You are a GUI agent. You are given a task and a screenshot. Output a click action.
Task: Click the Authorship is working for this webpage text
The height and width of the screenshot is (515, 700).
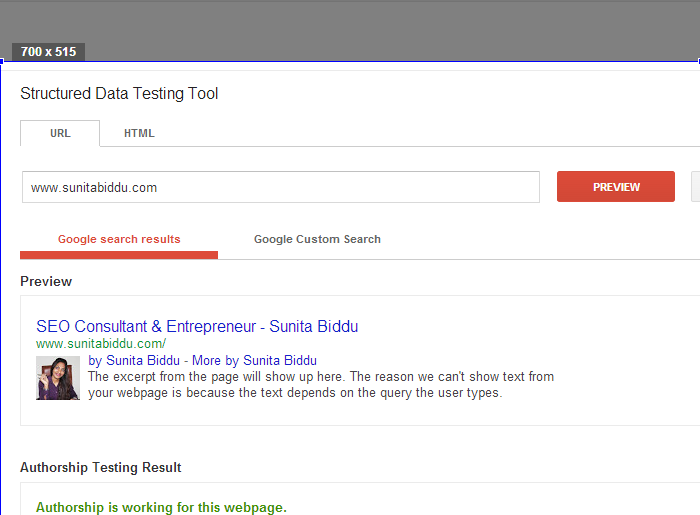161,507
